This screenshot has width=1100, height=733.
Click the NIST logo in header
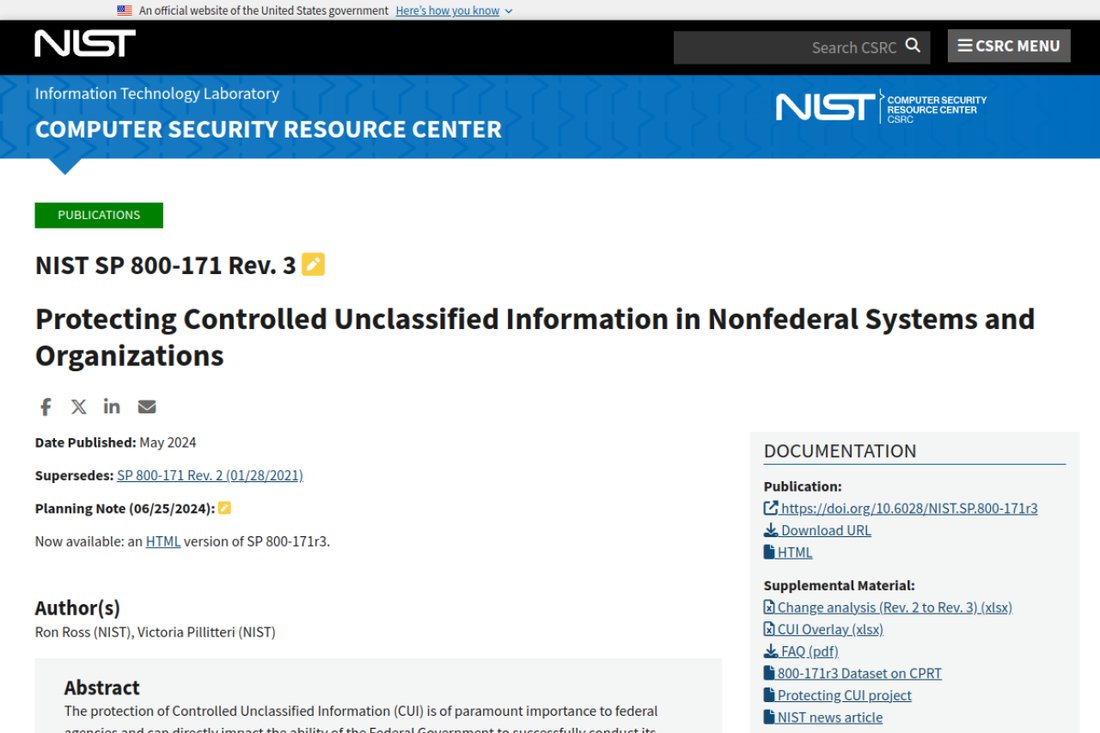click(85, 43)
